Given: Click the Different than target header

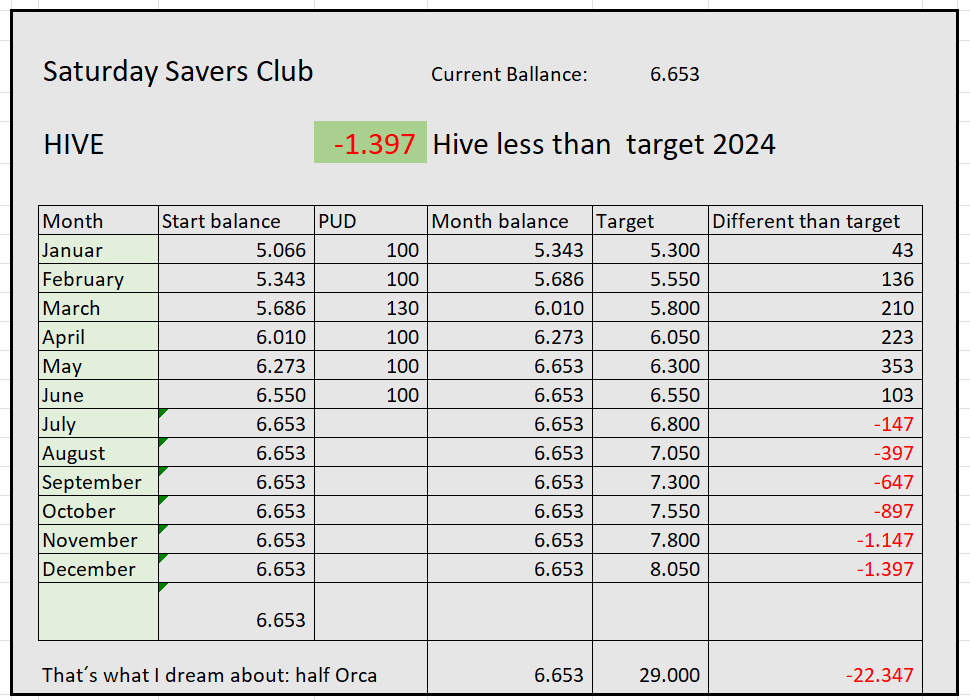Looking at the screenshot, I should click(815, 221).
